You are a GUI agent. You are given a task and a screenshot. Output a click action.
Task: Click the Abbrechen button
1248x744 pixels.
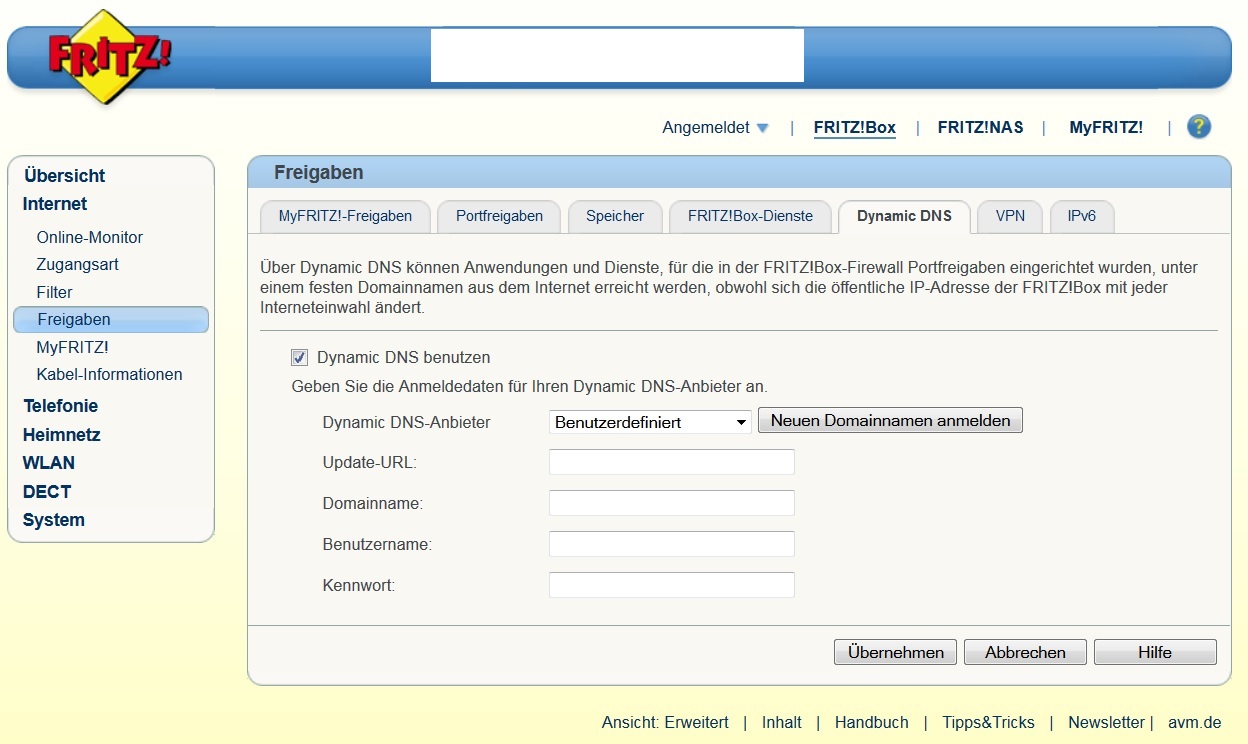[x=1025, y=652]
